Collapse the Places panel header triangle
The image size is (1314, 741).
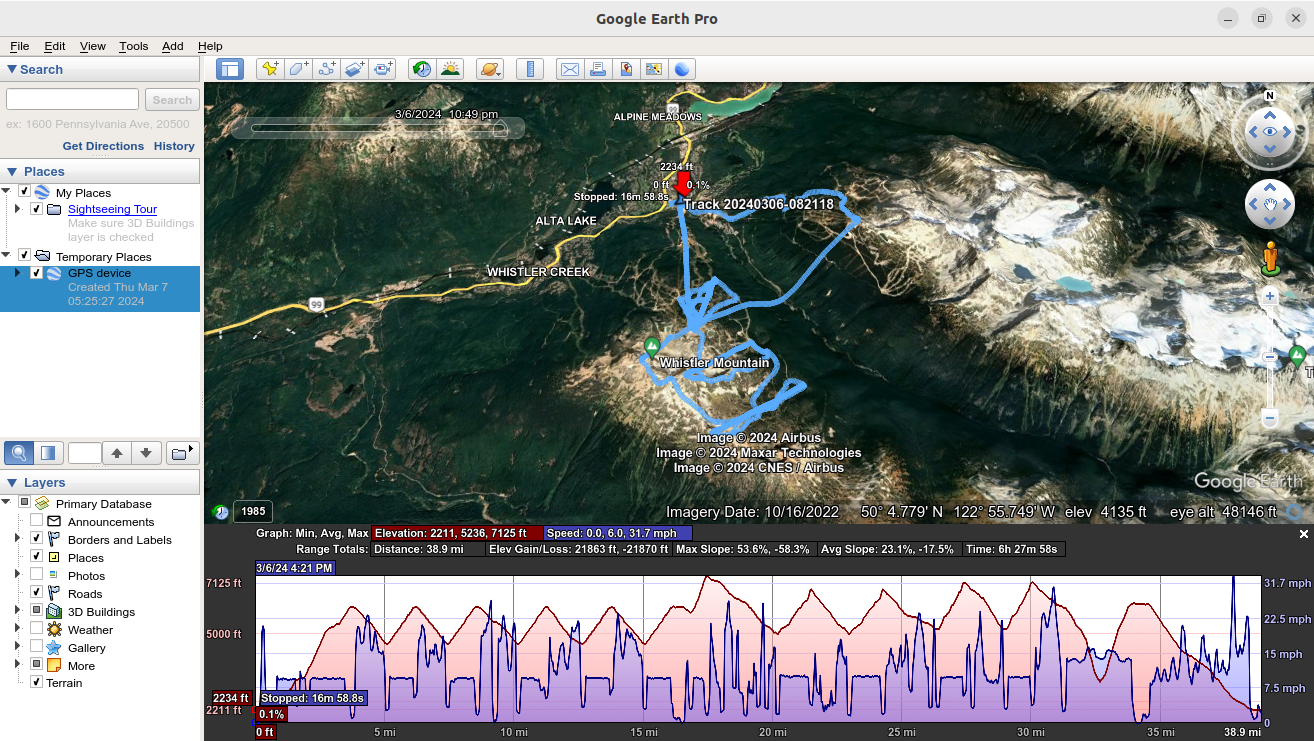pyautogui.click(x=12, y=171)
